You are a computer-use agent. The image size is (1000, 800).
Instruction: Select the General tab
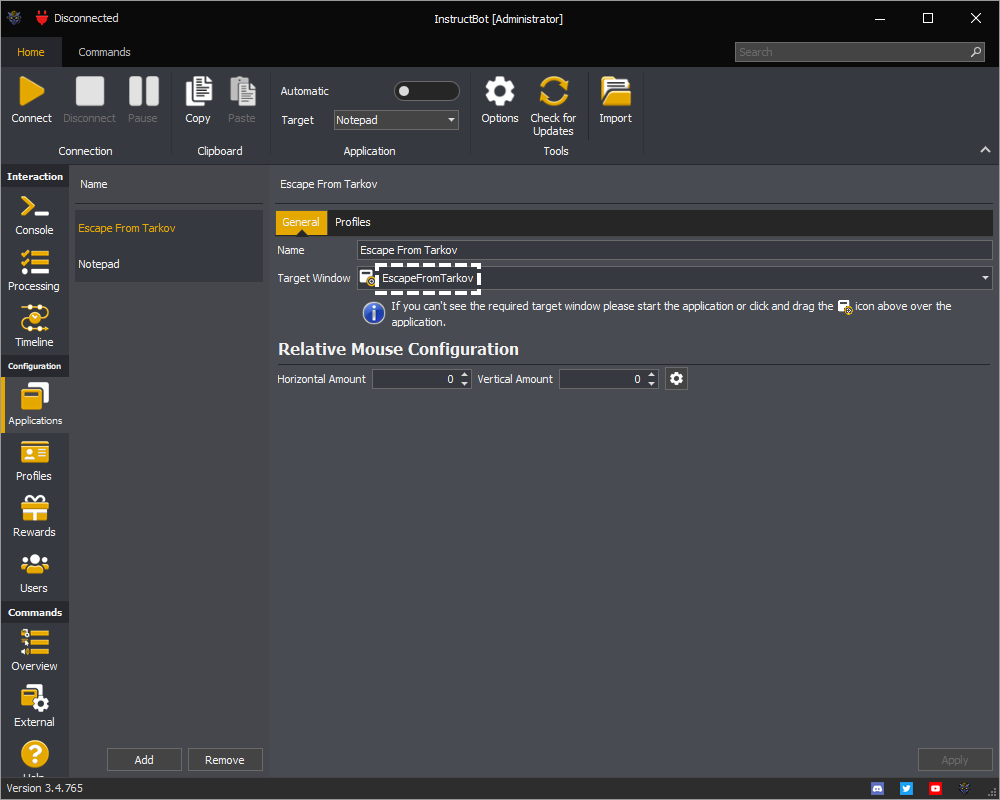301,223
